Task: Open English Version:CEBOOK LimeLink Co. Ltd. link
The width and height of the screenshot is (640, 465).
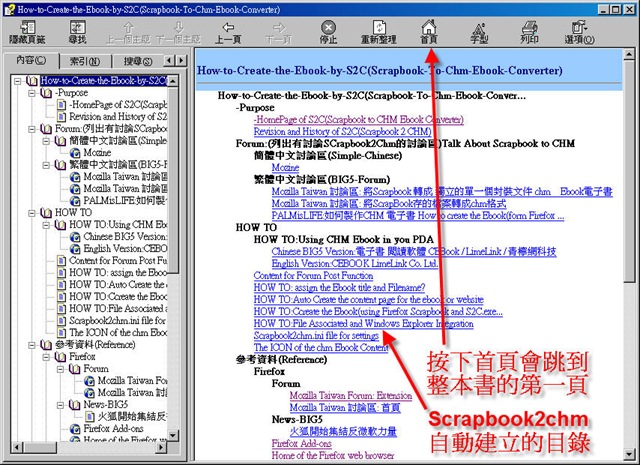Action: [x=355, y=263]
